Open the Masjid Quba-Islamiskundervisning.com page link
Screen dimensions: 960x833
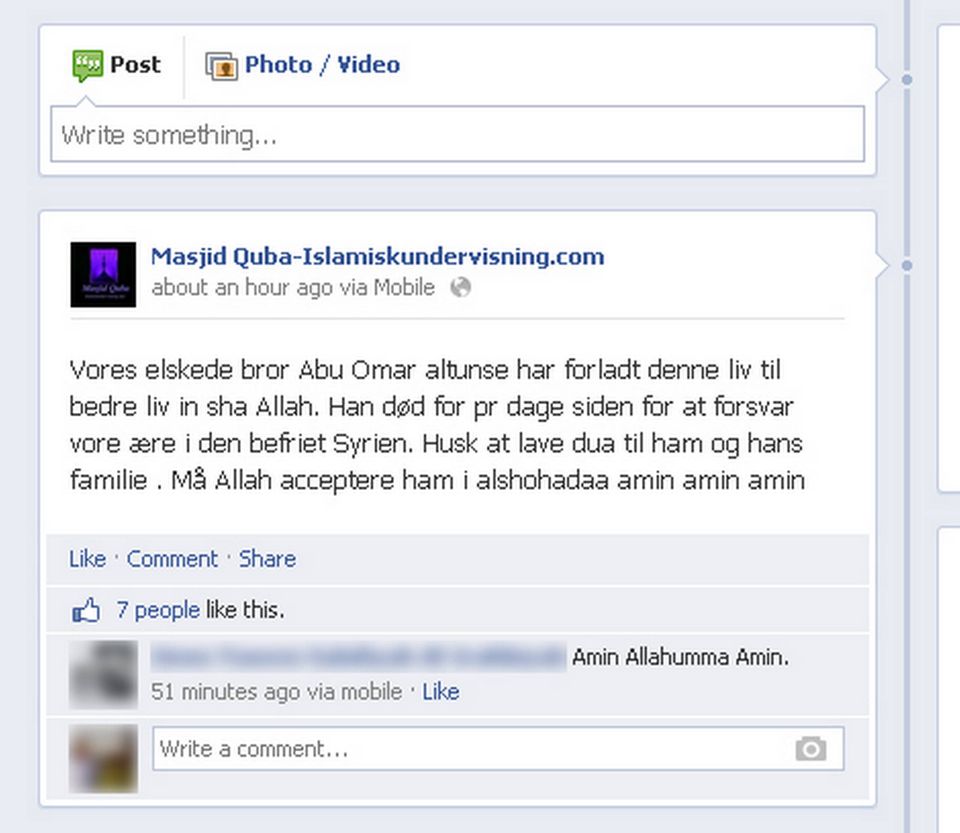(x=377, y=256)
